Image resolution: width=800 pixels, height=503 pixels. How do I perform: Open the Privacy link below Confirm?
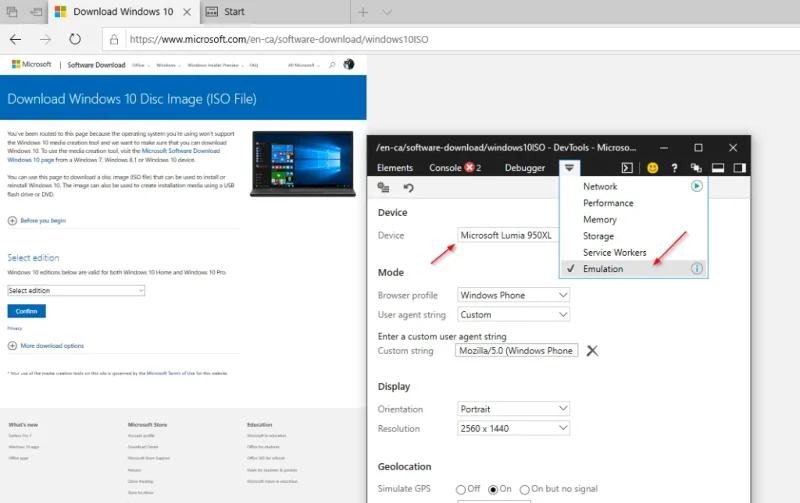tap(15, 328)
